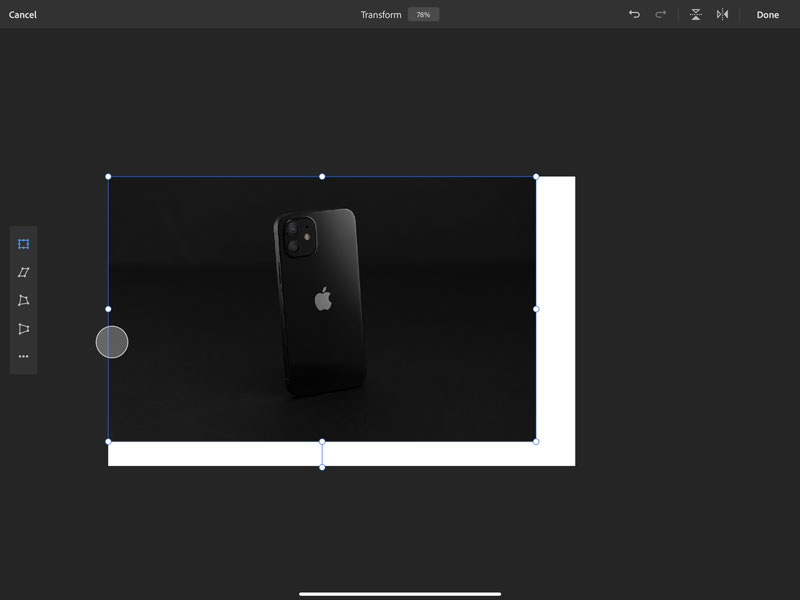Image resolution: width=800 pixels, height=600 pixels.
Task: Tap Cancel to discard the transform
Action: 23,15
